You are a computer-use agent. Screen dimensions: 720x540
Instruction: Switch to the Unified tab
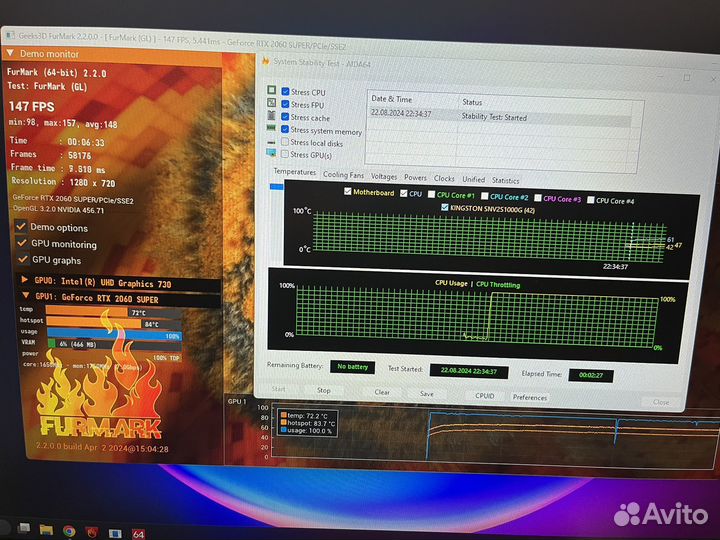pyautogui.click(x=473, y=179)
